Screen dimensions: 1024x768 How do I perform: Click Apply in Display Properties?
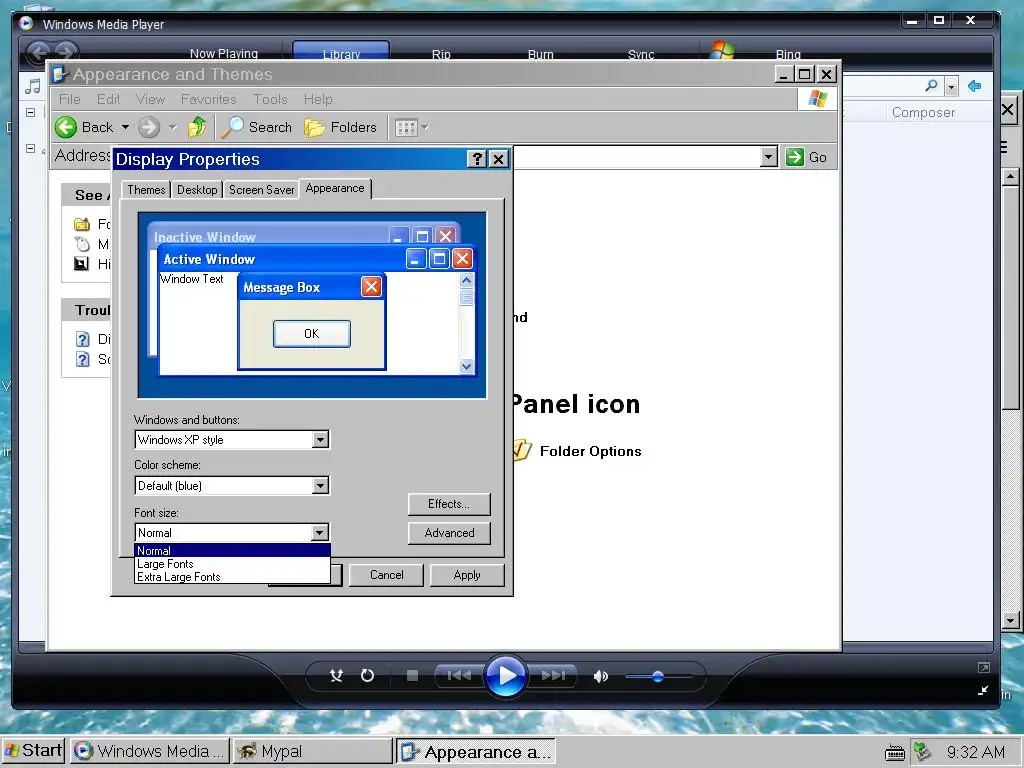coord(467,575)
